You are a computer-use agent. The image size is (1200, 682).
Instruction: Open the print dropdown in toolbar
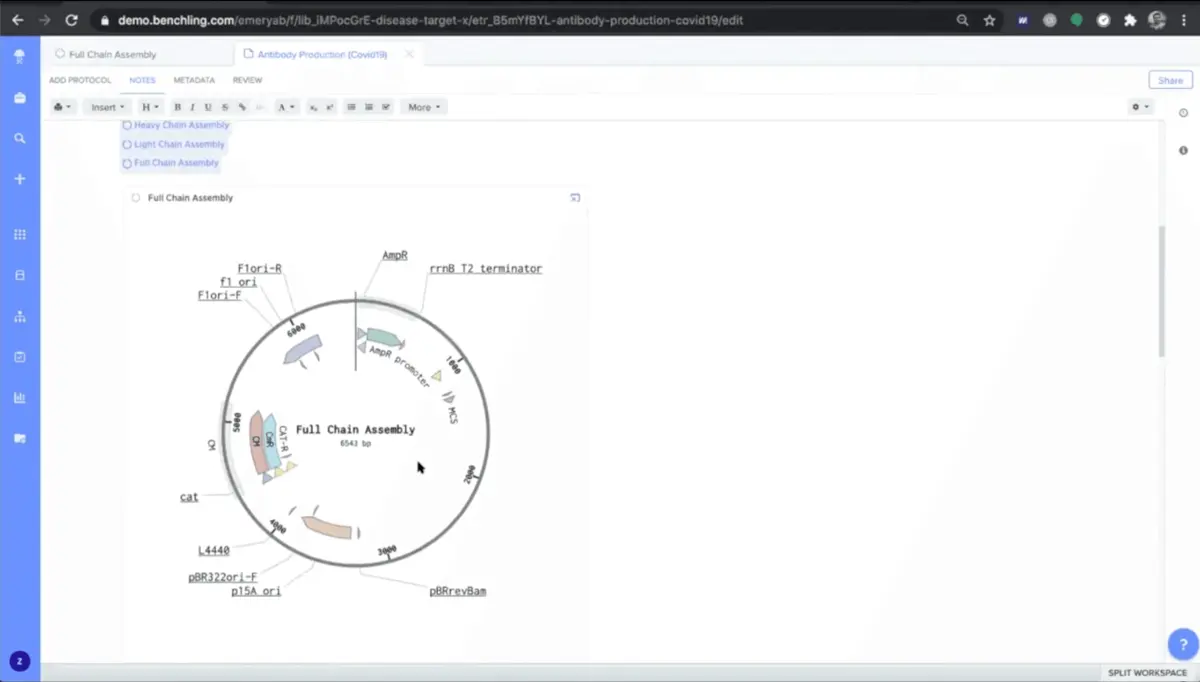point(62,107)
